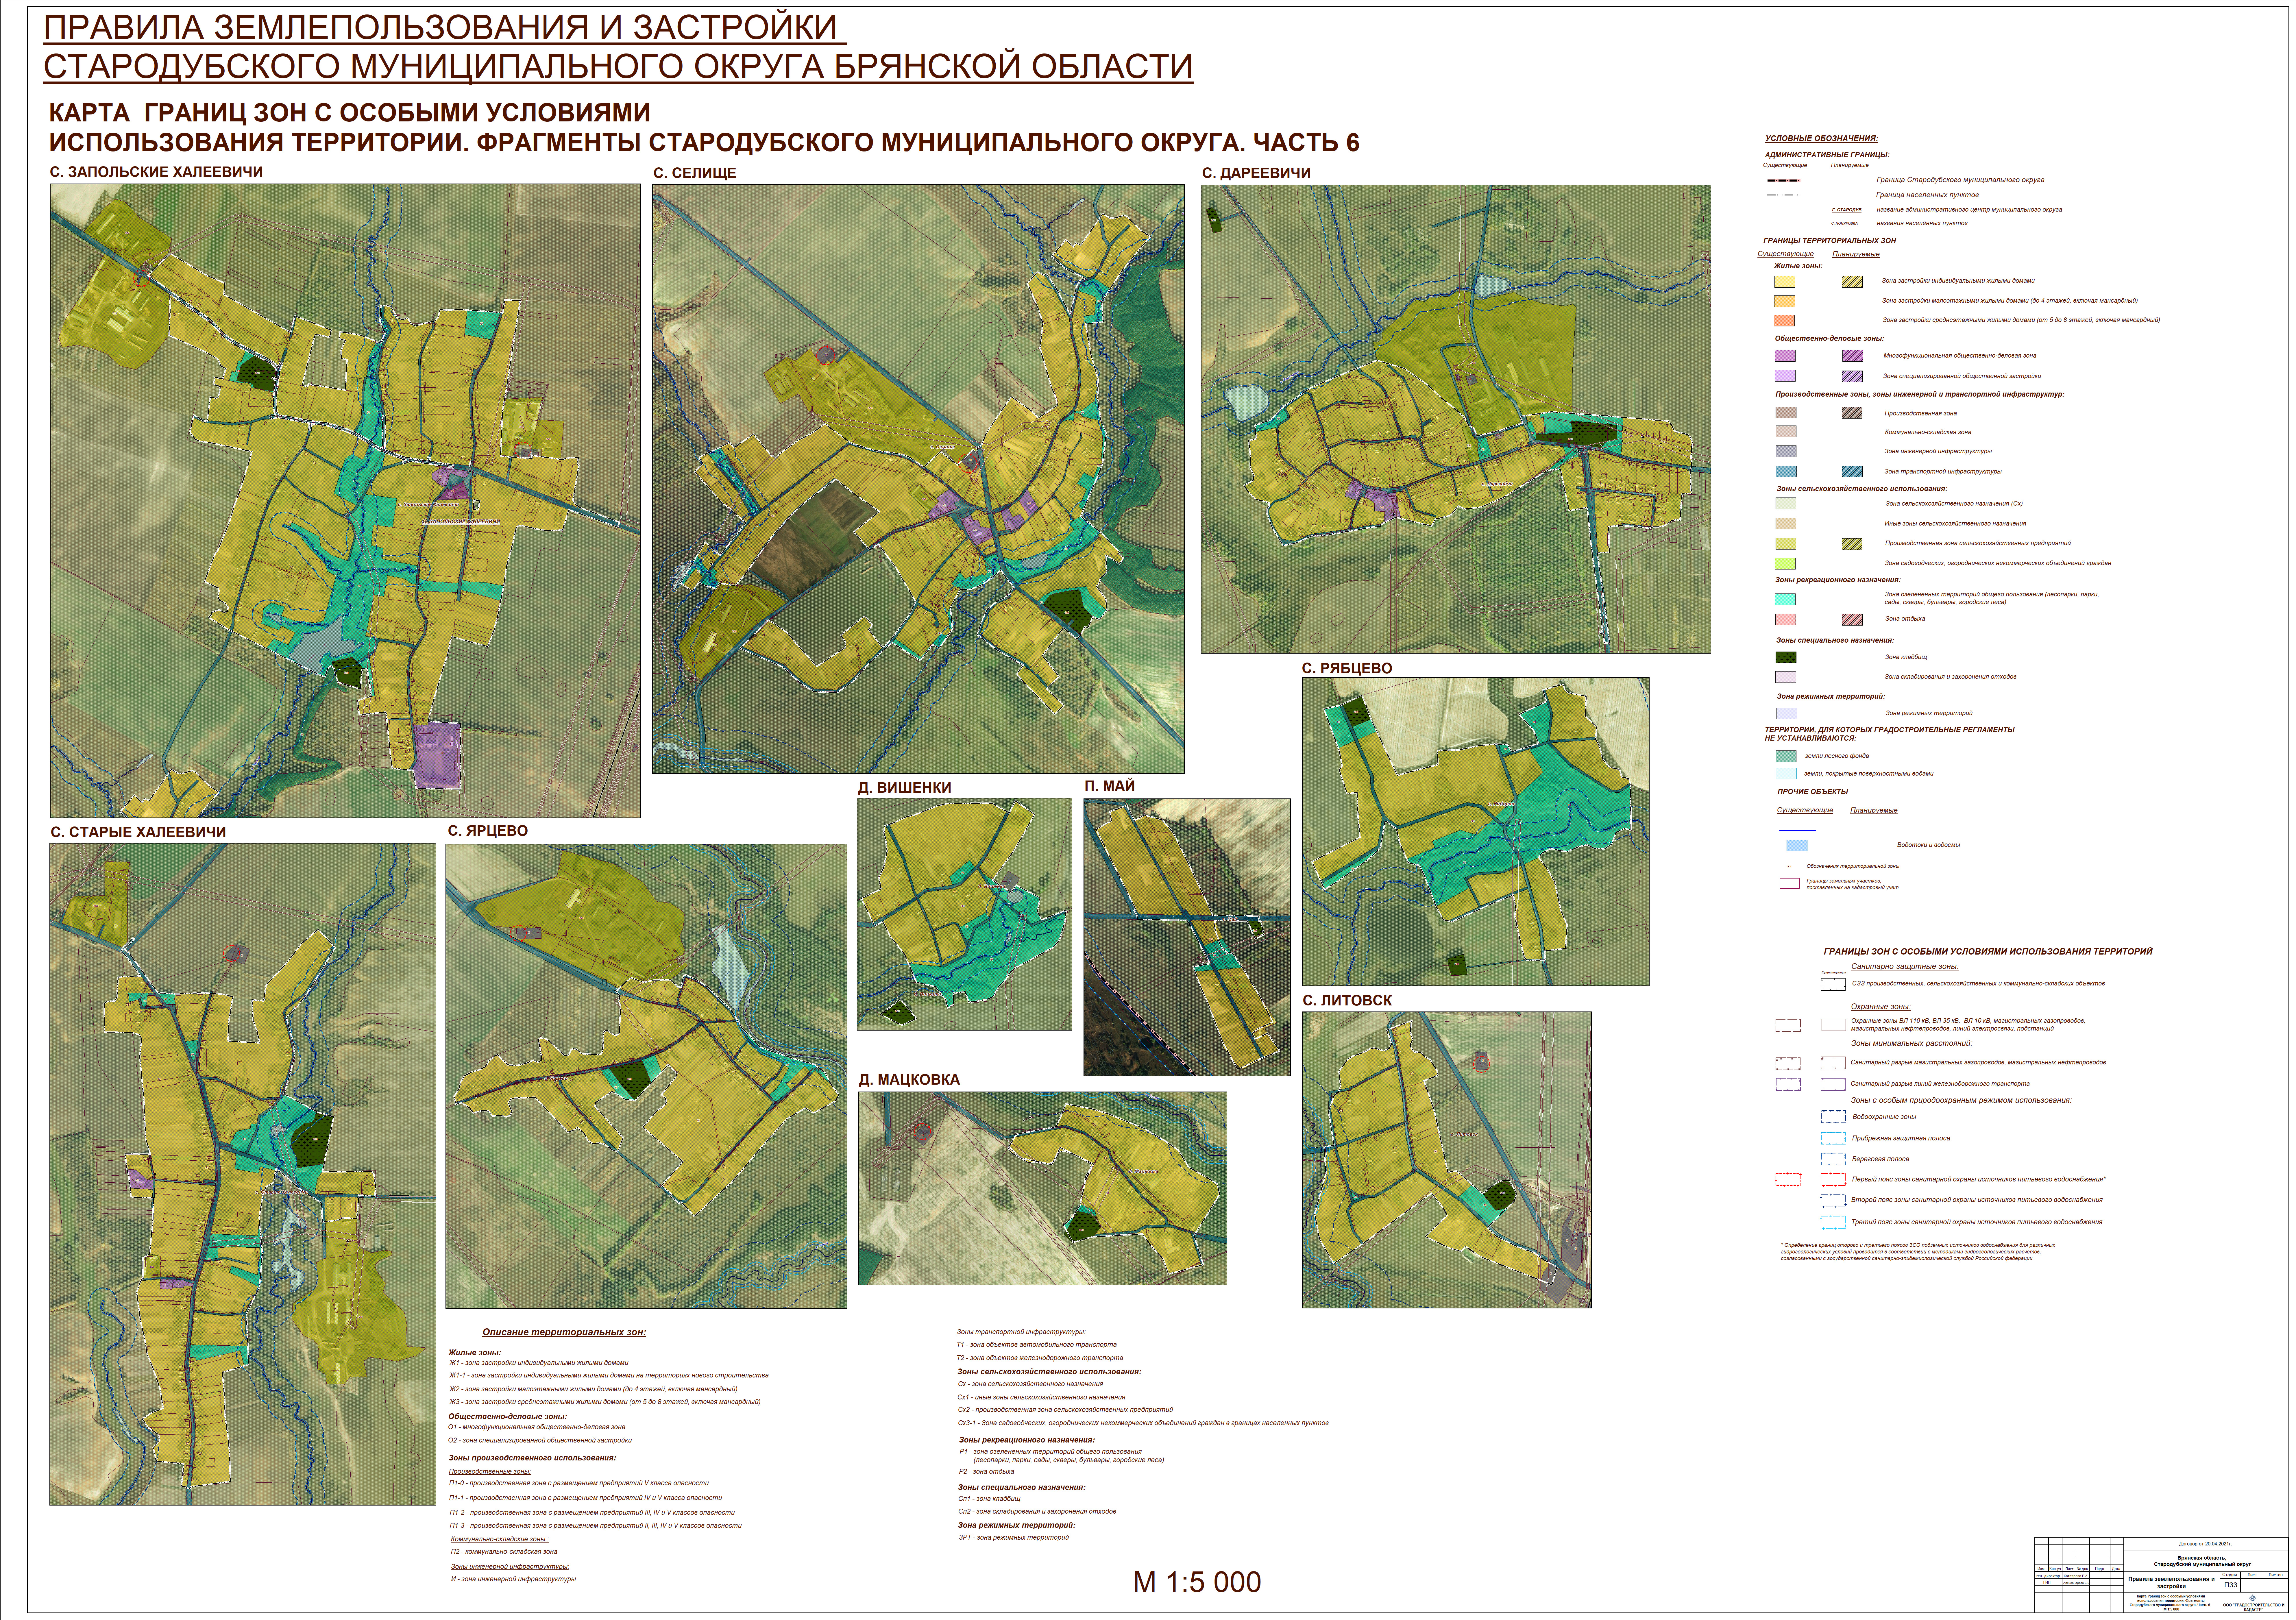The image size is (2296, 1620).
Task: Pick bright green gardening associations zone swatch
Action: click(x=1785, y=564)
